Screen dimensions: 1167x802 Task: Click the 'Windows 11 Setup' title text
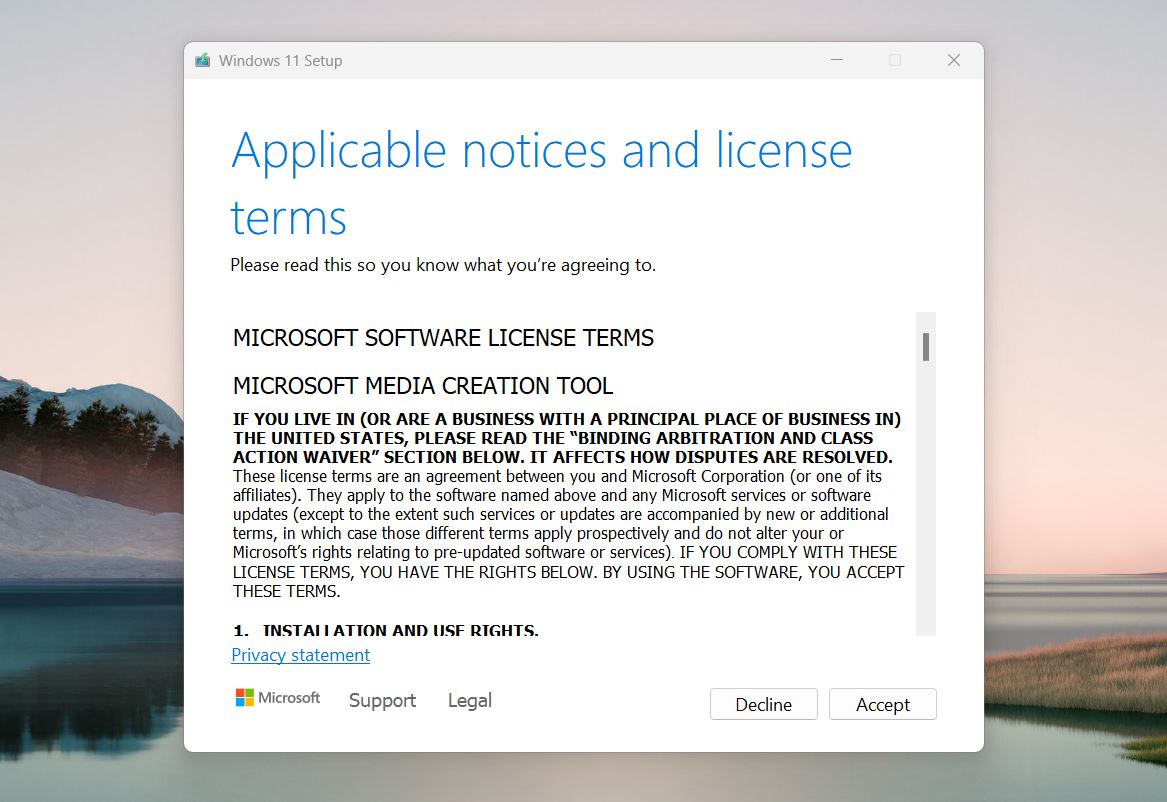point(281,60)
